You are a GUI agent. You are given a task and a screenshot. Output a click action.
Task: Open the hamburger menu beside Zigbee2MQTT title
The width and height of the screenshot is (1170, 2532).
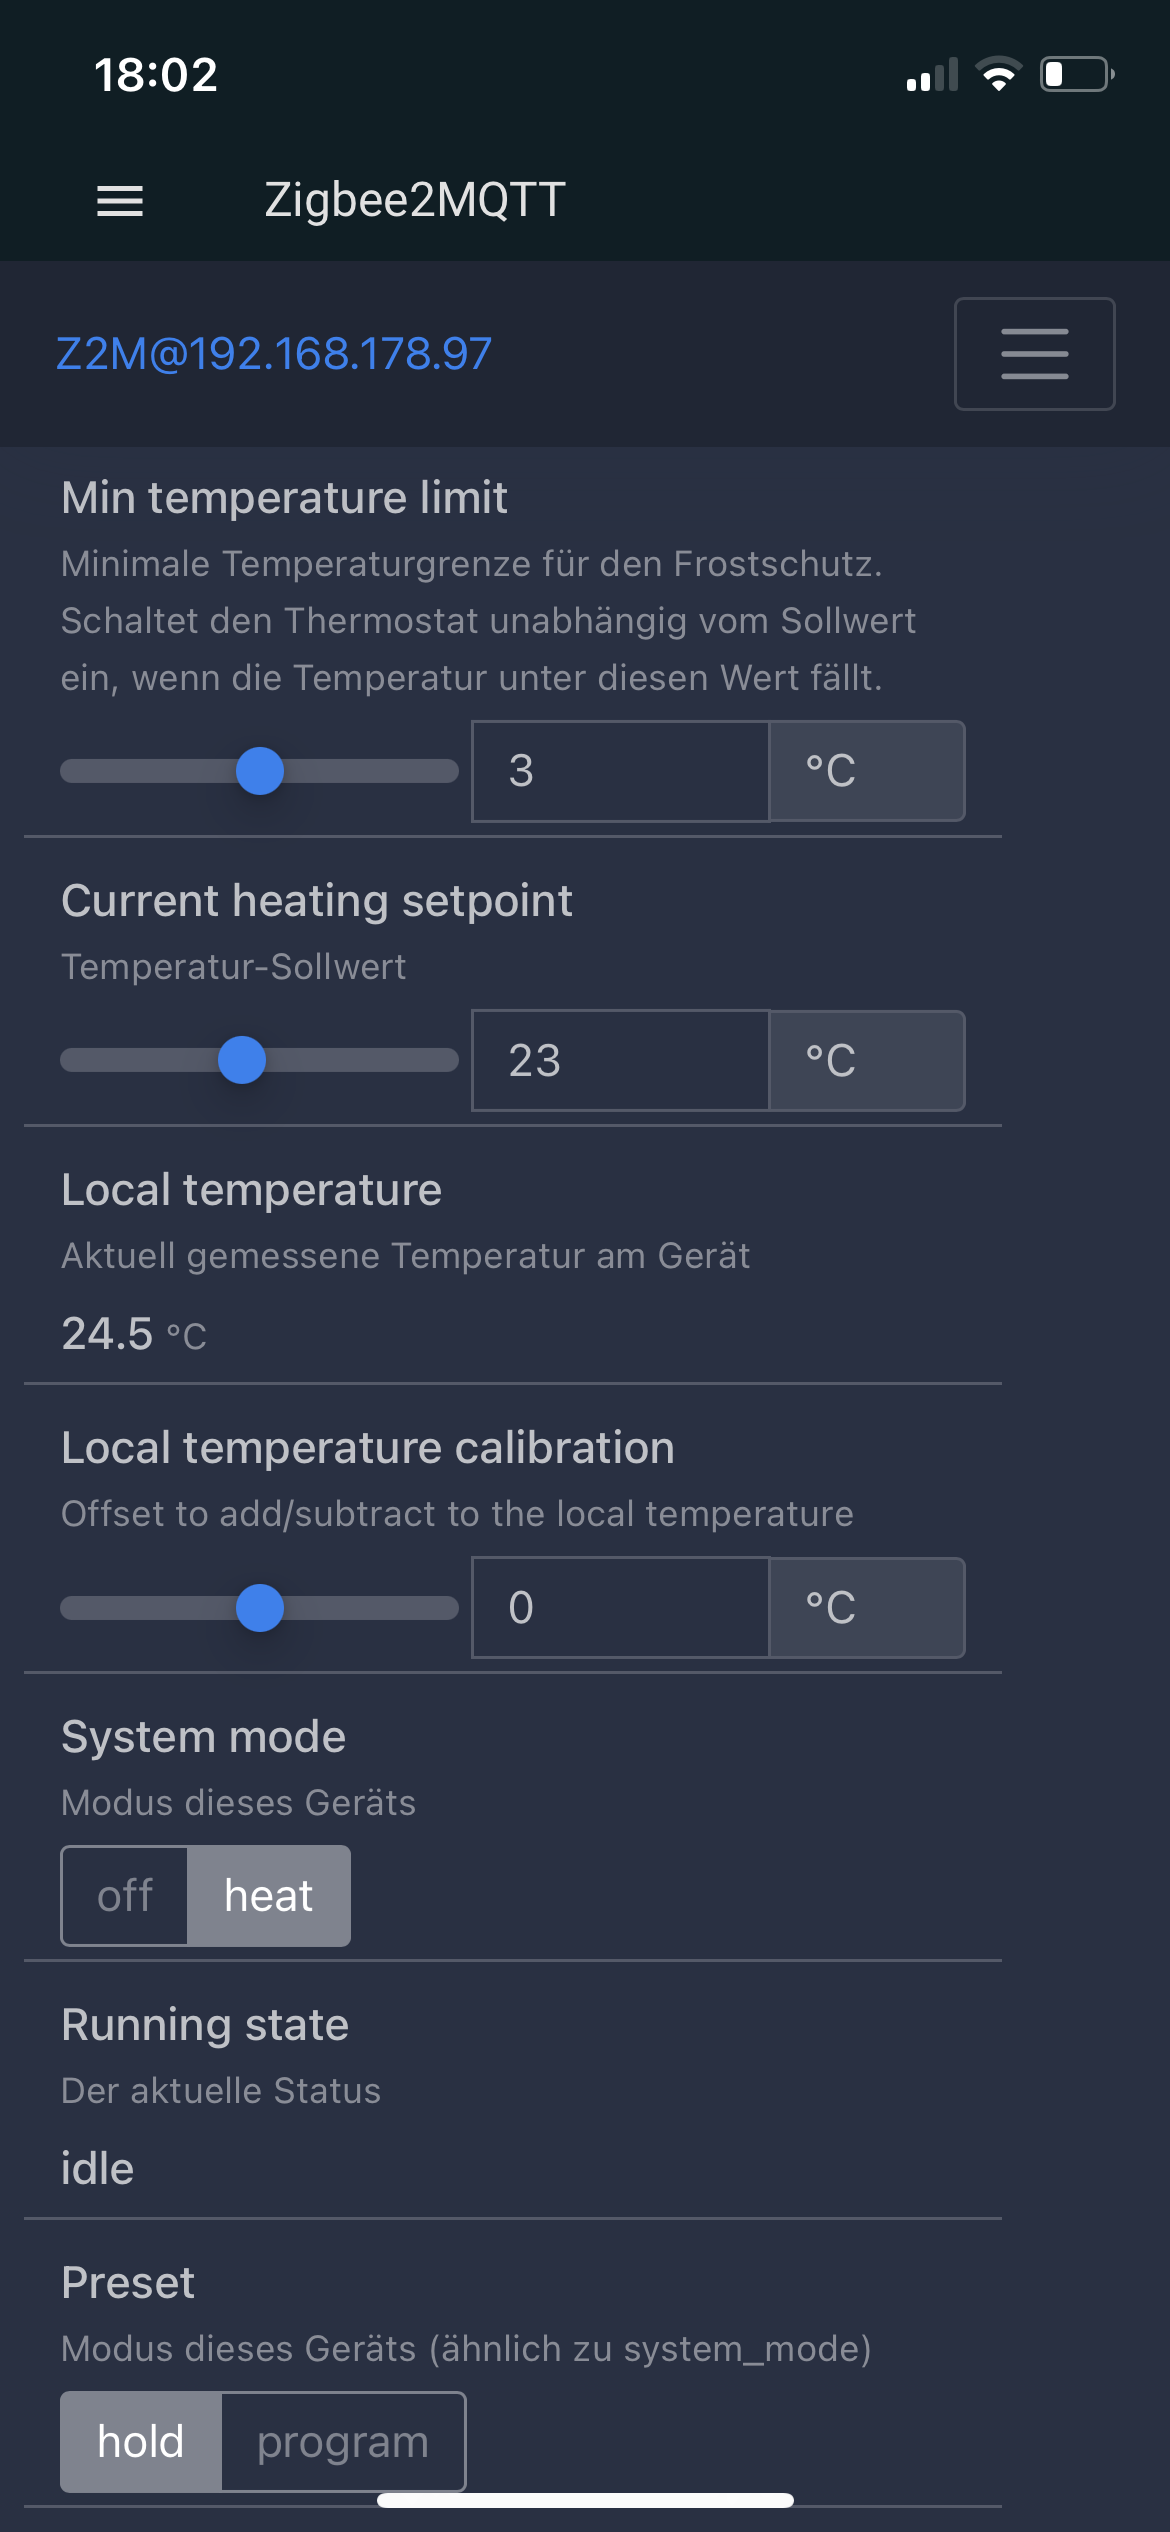point(120,201)
